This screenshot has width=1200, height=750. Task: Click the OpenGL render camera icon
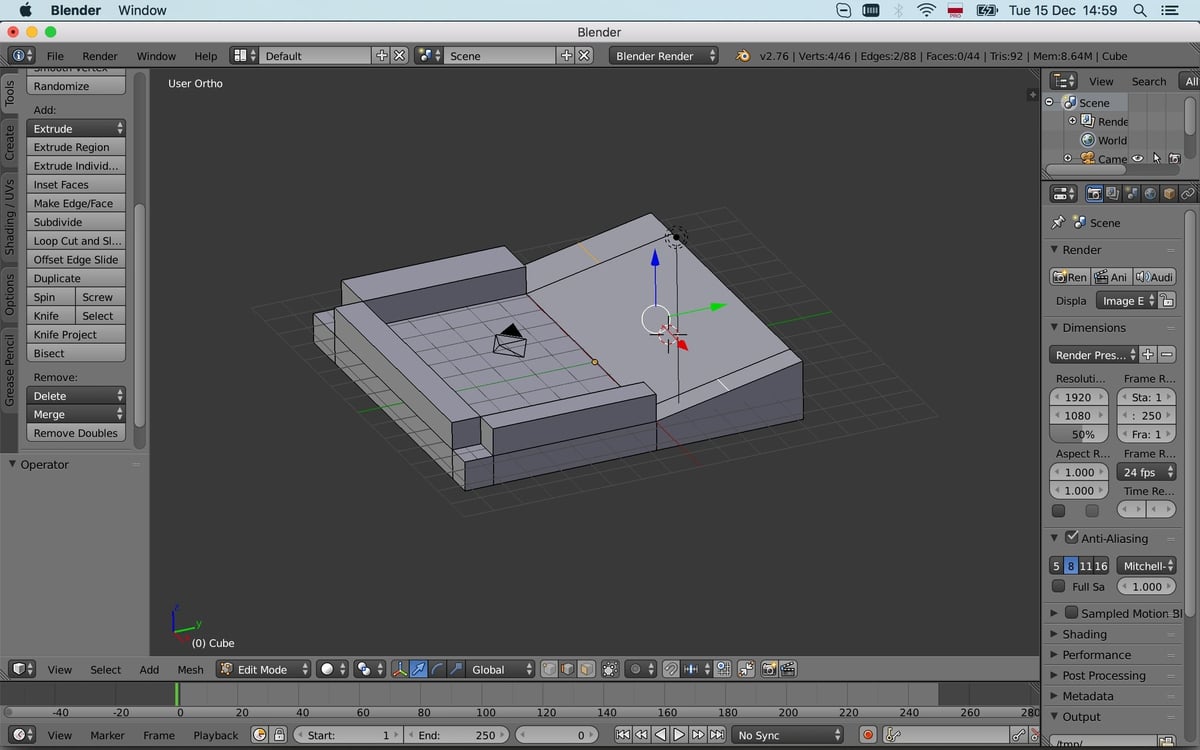coord(769,669)
